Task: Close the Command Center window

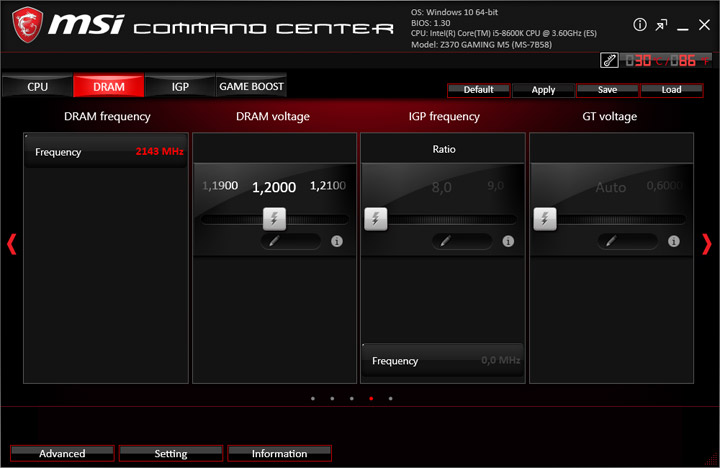Action: pyautogui.click(x=704, y=25)
